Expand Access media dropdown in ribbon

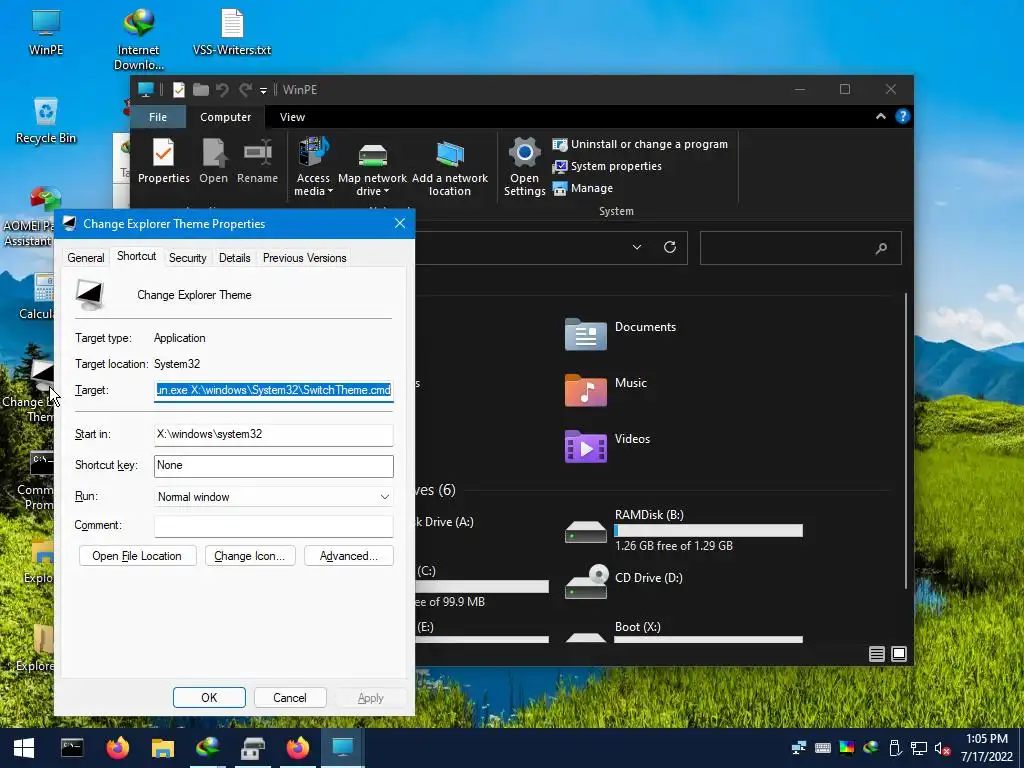pos(313,167)
